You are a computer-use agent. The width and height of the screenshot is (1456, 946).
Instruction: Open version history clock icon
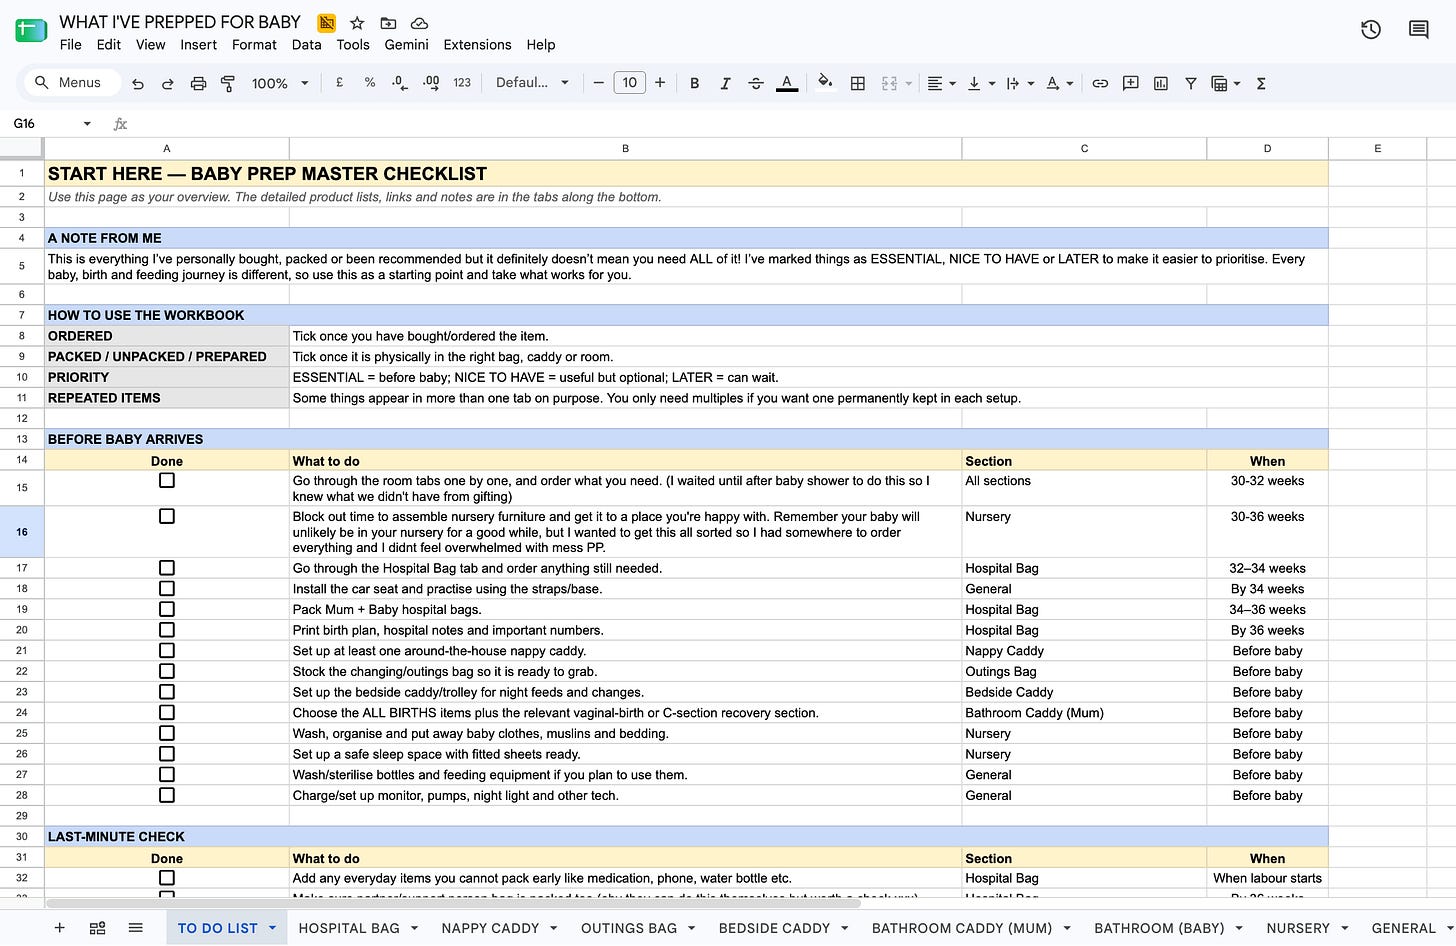(x=1371, y=30)
